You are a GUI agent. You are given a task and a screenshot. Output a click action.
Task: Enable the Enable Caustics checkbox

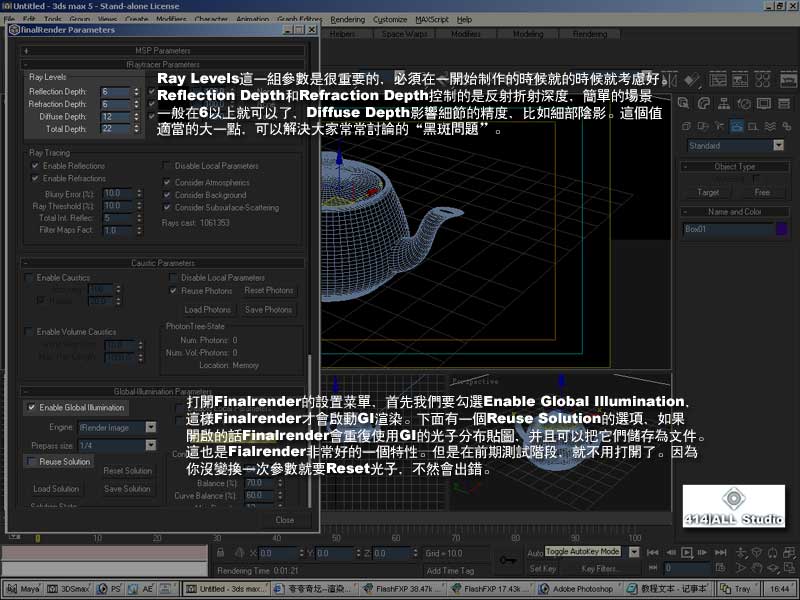point(29,278)
